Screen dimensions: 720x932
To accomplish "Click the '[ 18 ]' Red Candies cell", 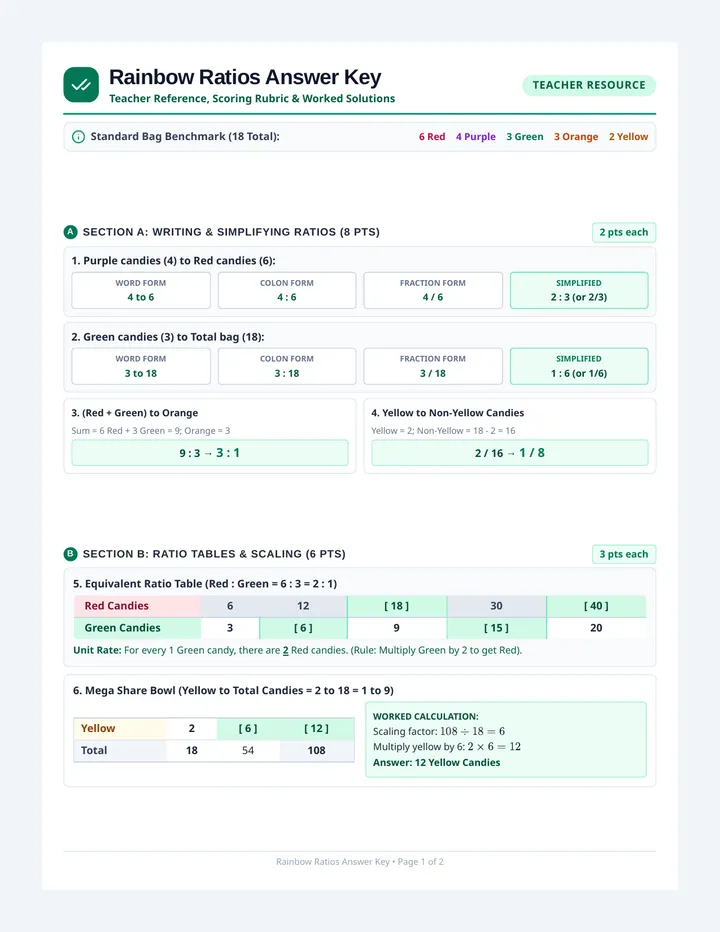I will pos(397,606).
